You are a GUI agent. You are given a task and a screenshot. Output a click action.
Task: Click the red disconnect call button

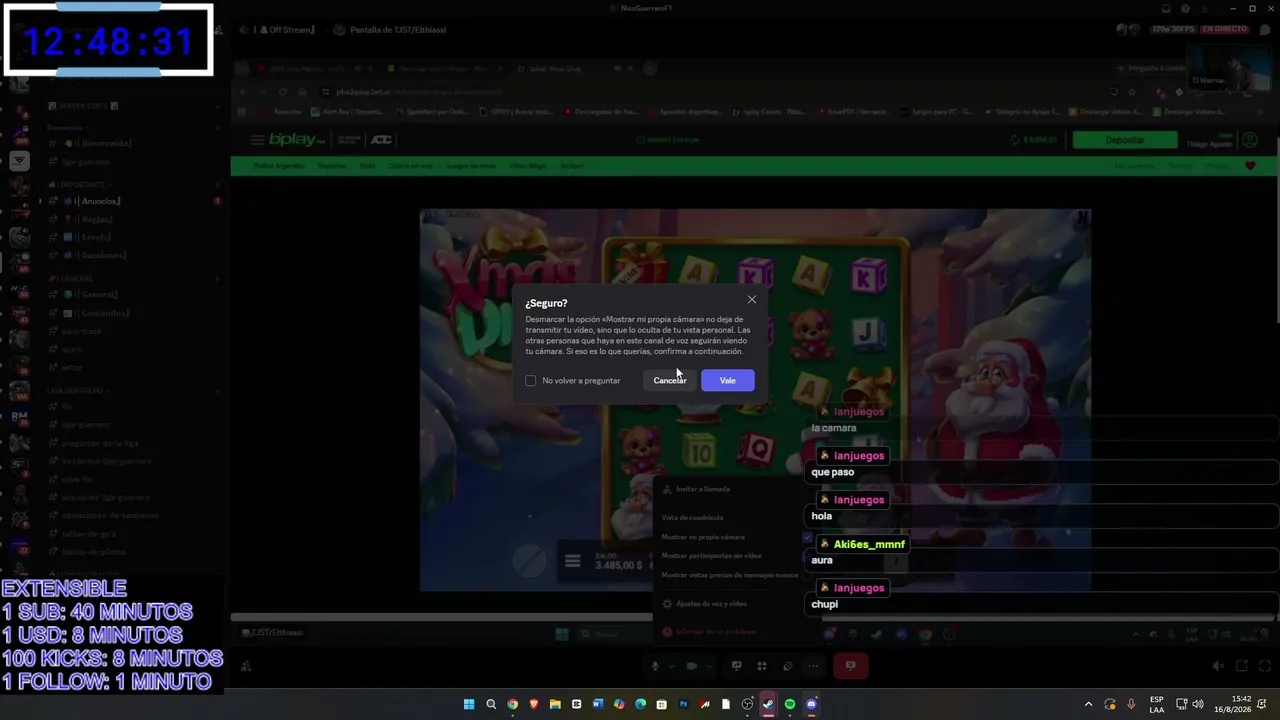click(x=851, y=666)
